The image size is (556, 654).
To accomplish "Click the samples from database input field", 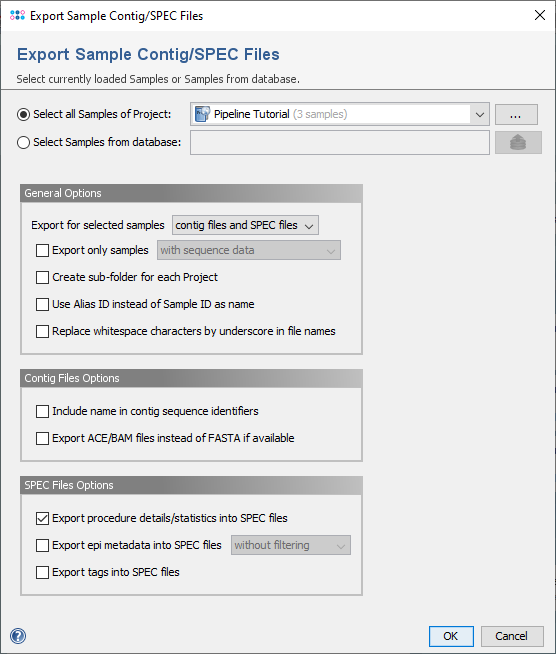I will pos(340,143).
